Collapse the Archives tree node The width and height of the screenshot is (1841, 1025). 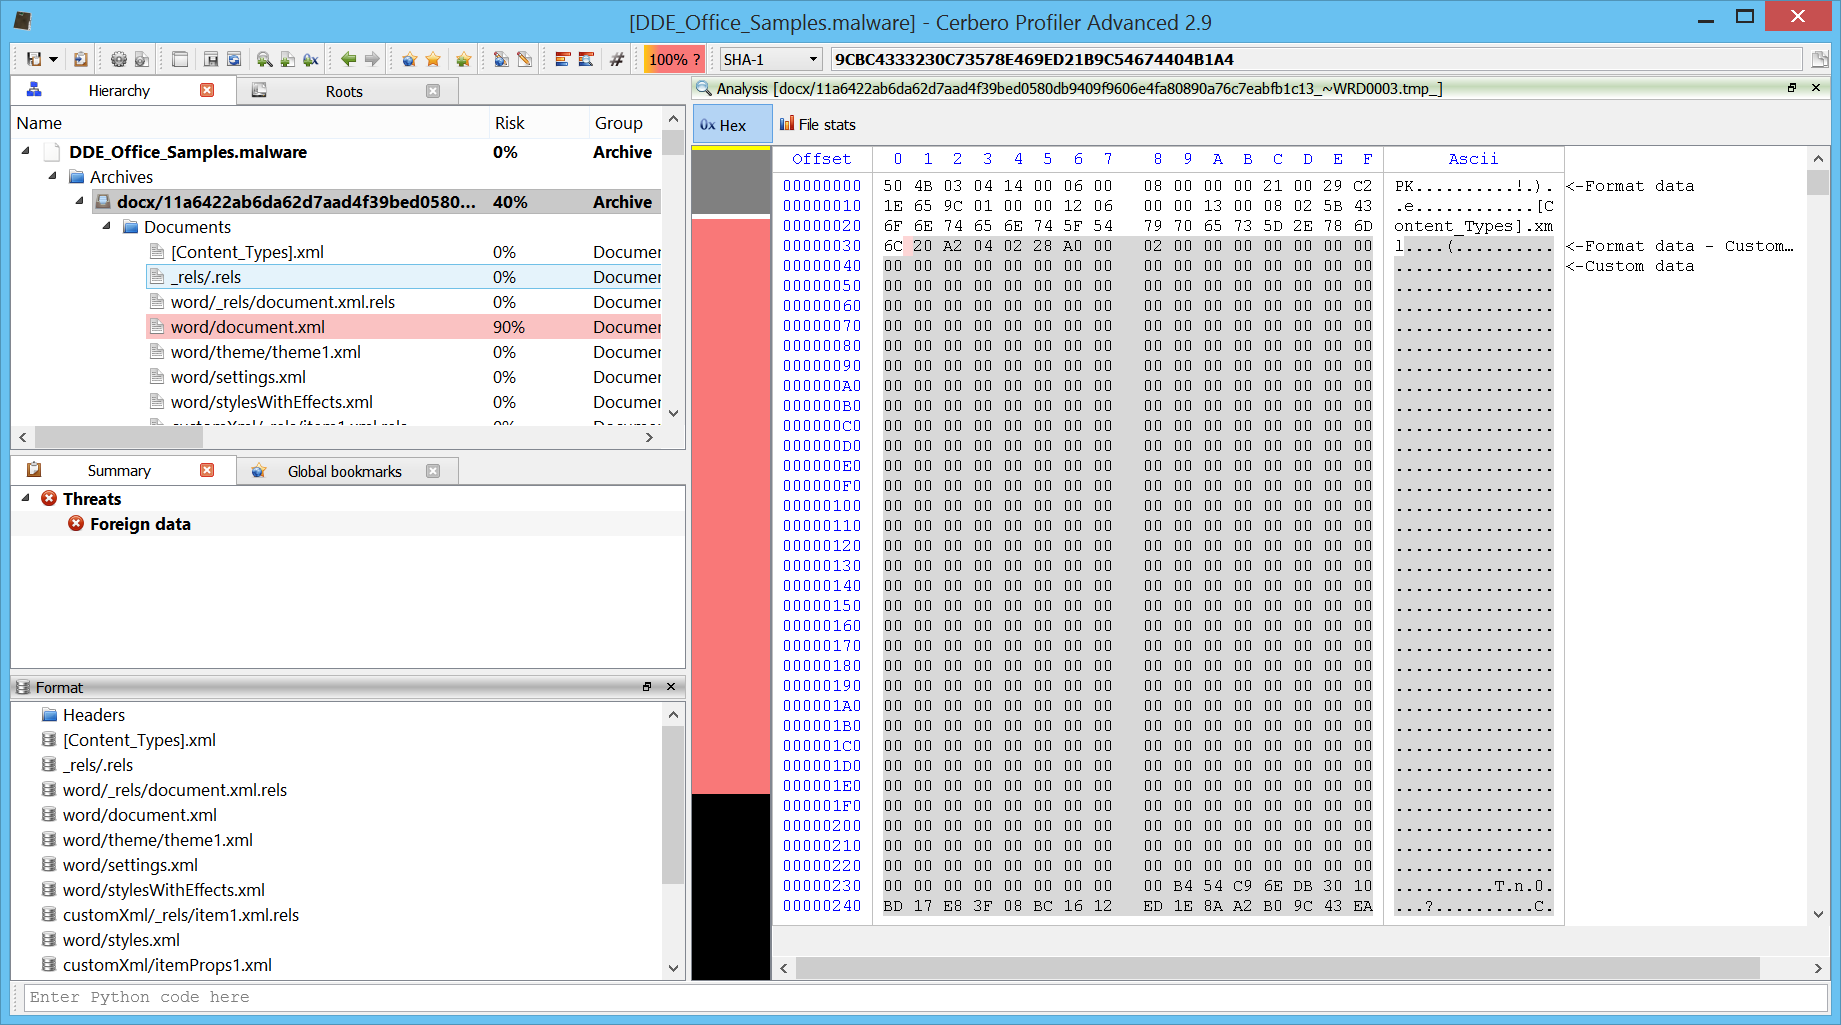(53, 176)
